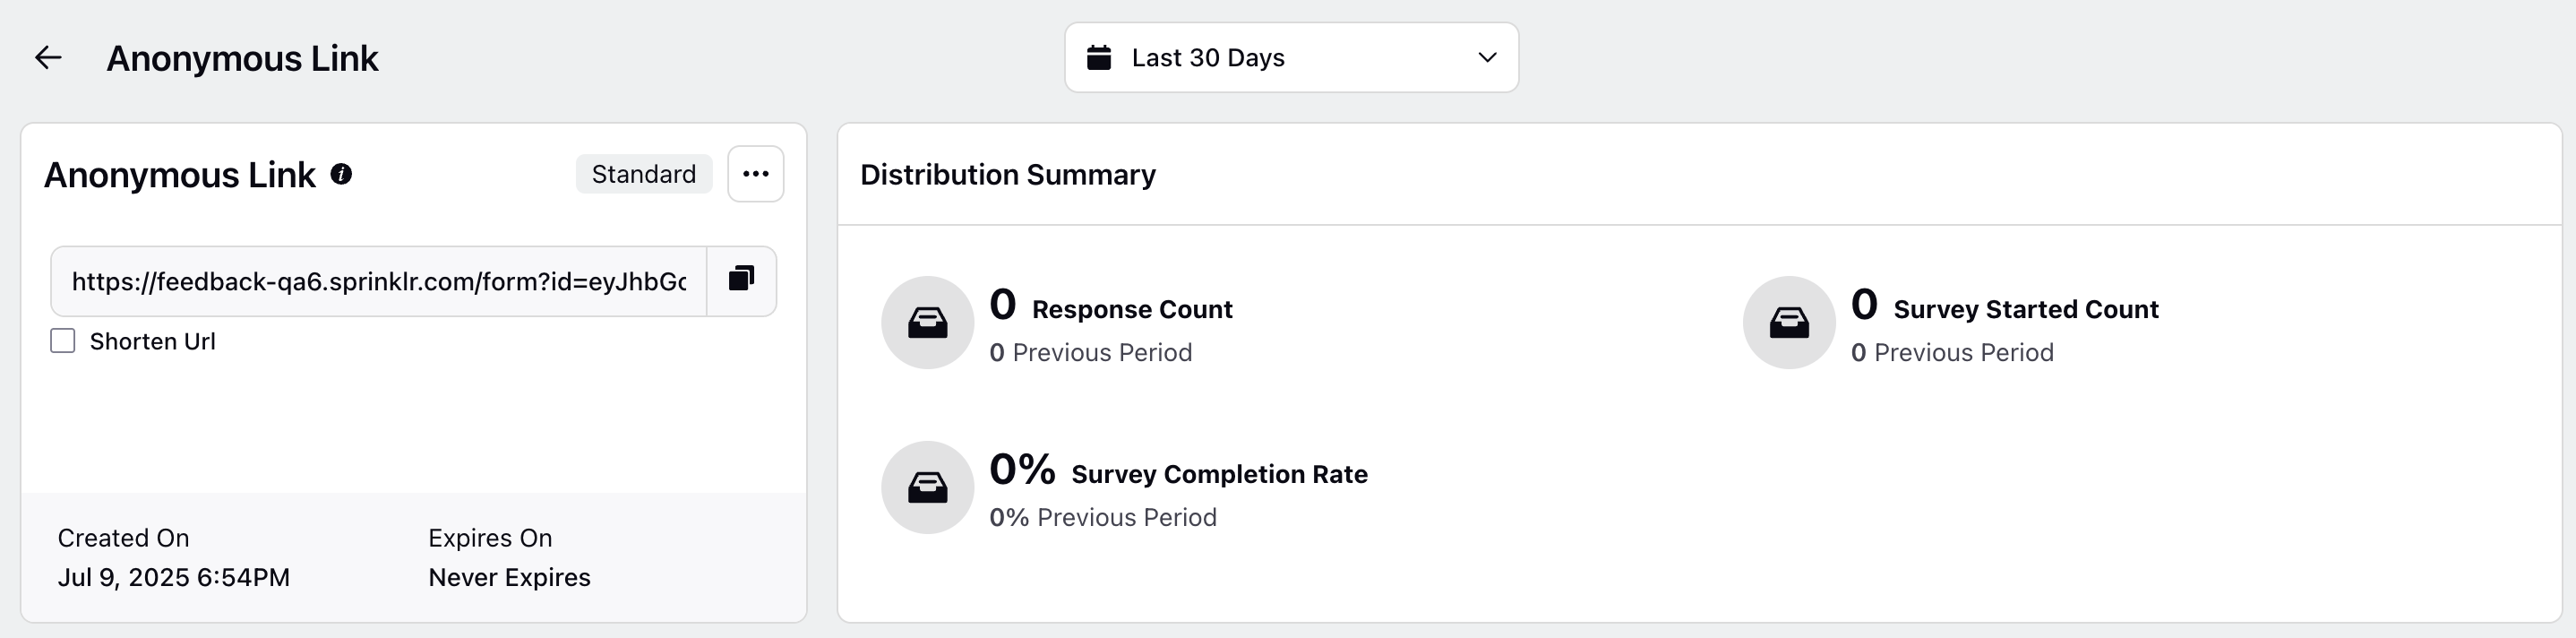Expand the Last 30 Days dropdown

click(1291, 57)
